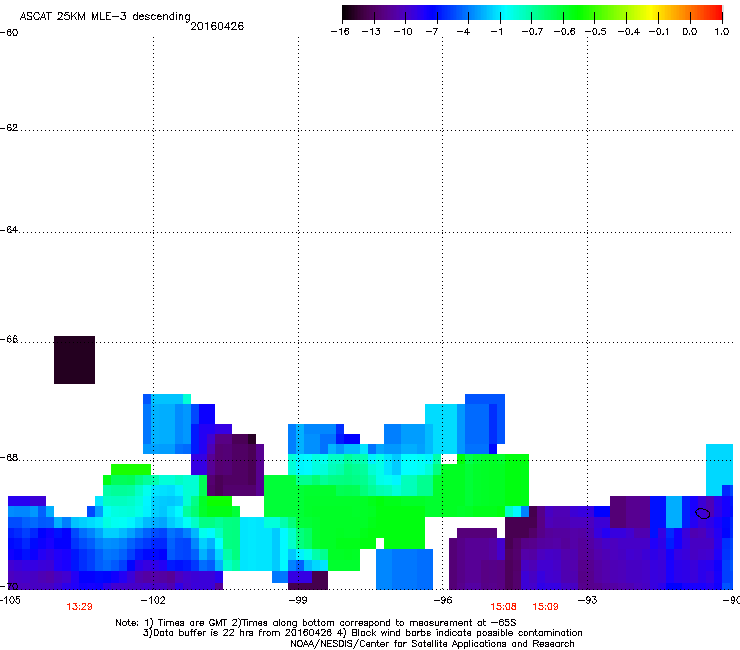Click the 0.0 colorbar label

point(690,32)
